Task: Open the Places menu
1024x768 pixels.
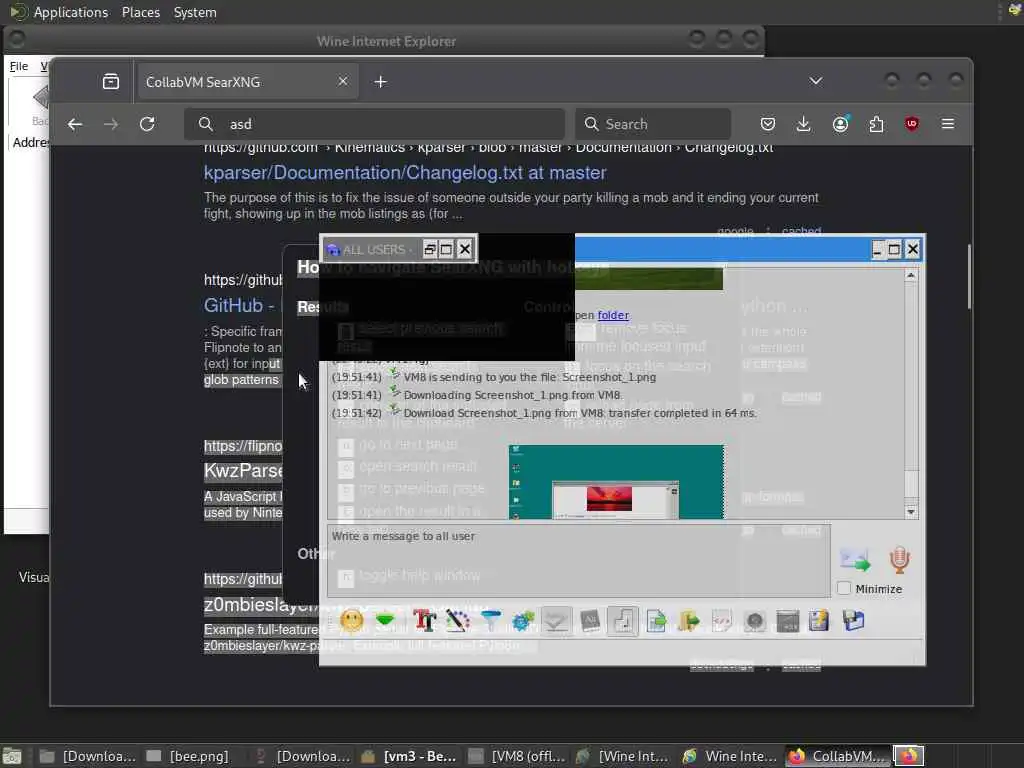Action: [x=140, y=12]
